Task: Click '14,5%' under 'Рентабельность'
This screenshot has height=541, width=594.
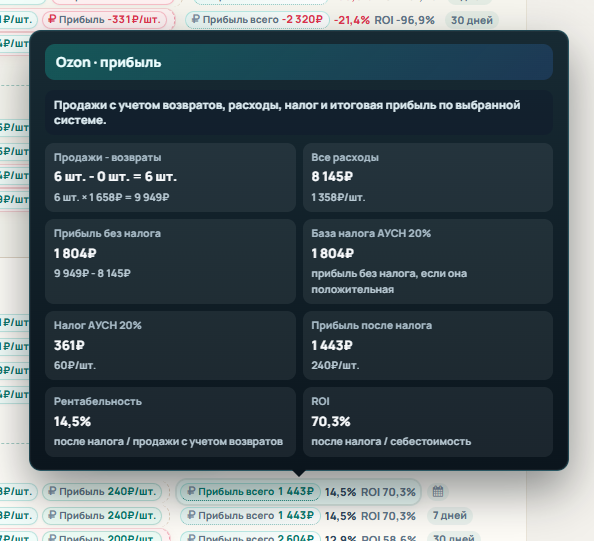Action: 72,421
